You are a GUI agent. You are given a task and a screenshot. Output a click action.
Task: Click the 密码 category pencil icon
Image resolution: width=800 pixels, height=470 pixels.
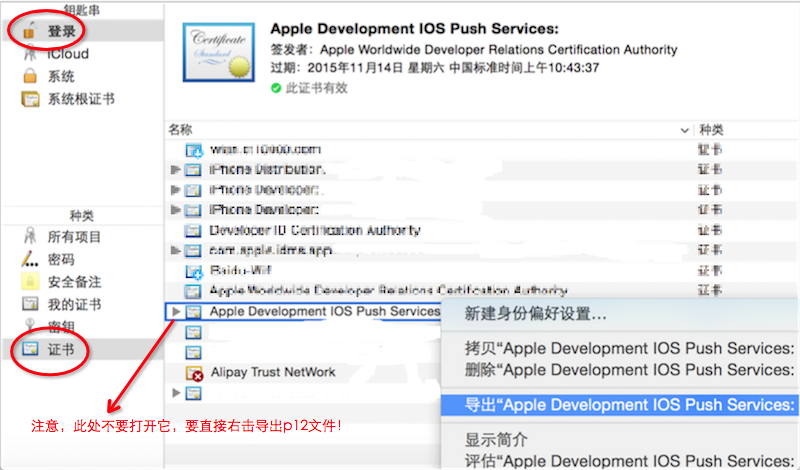[30, 259]
